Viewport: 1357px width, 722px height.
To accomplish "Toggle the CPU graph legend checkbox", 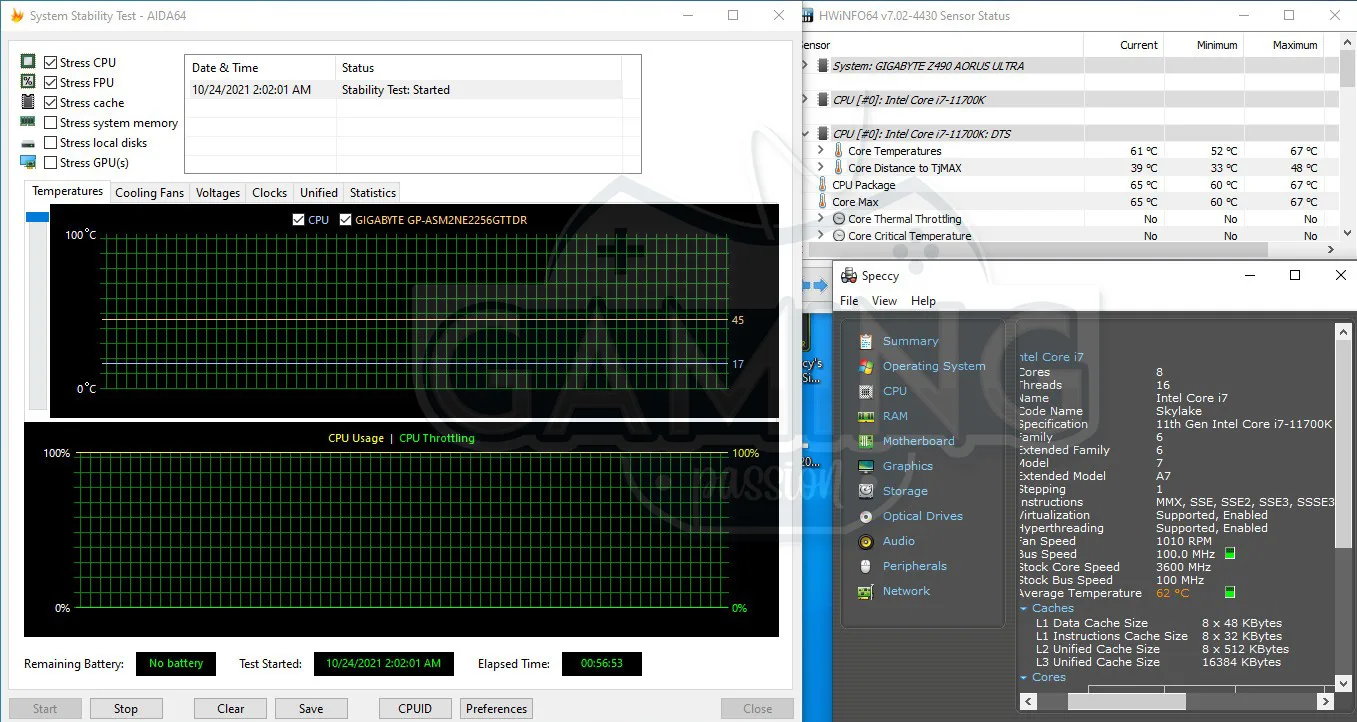I will (x=298, y=220).
